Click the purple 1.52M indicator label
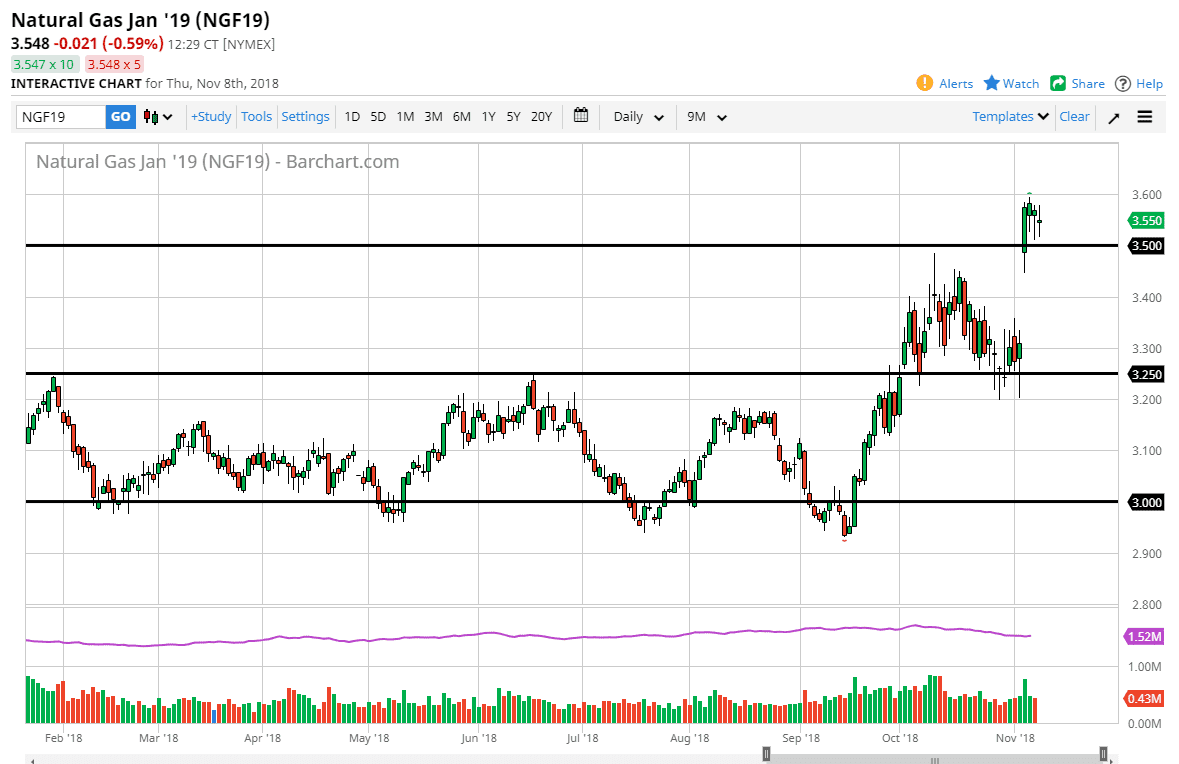 (x=1144, y=637)
